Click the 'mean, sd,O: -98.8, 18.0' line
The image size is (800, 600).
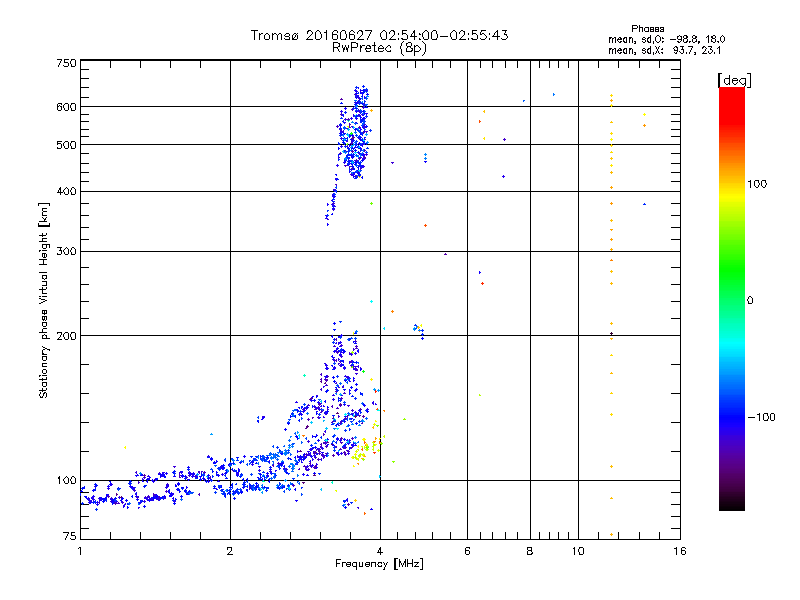click(x=666, y=39)
